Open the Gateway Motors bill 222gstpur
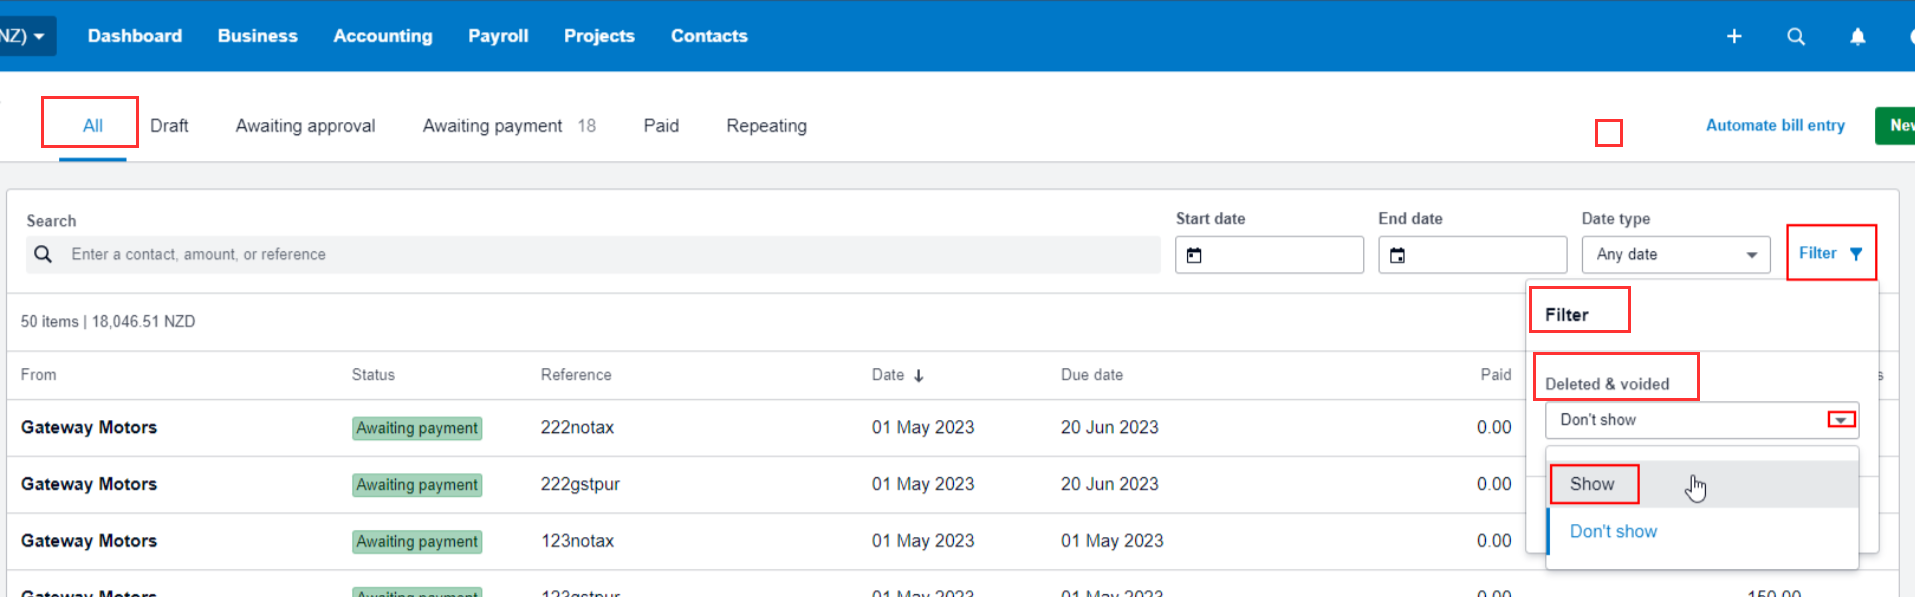 point(89,484)
